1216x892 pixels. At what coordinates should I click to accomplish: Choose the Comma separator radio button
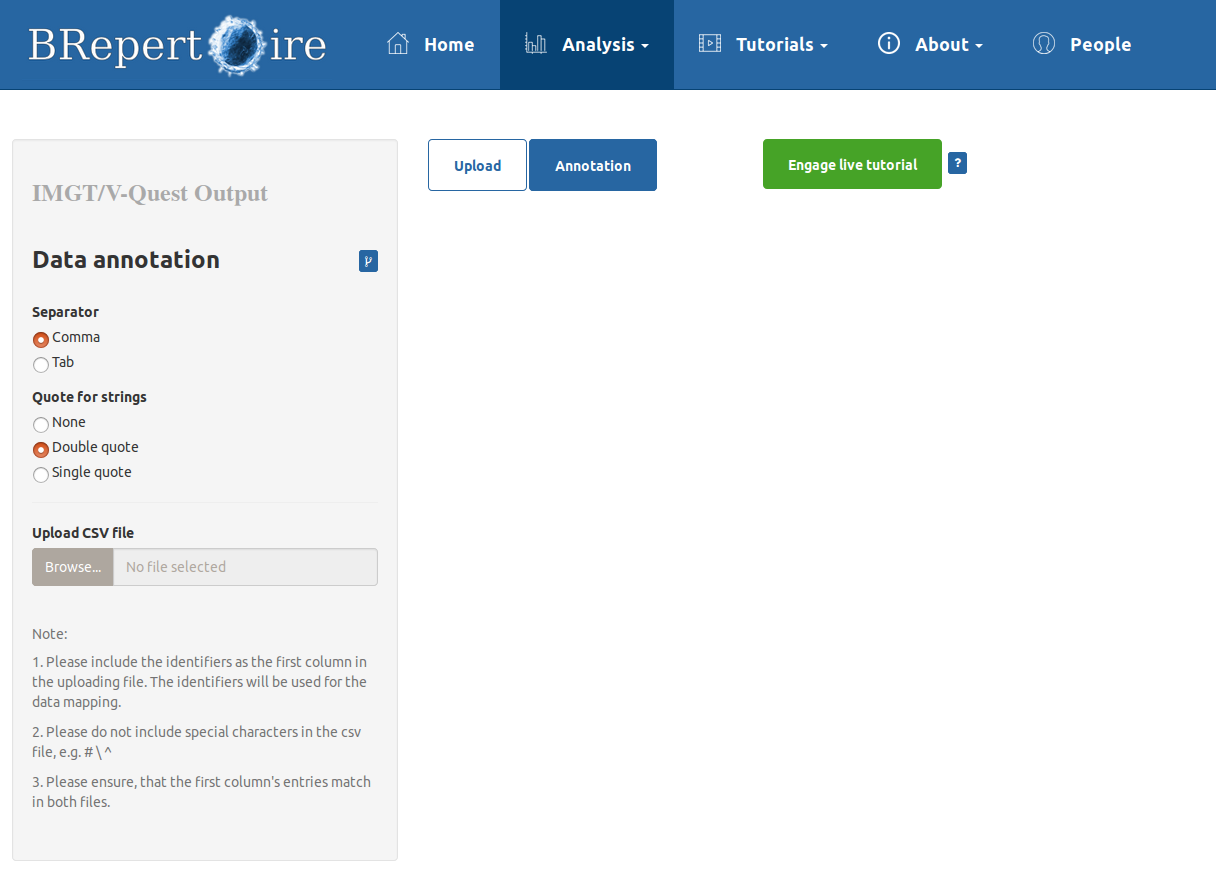(x=41, y=339)
